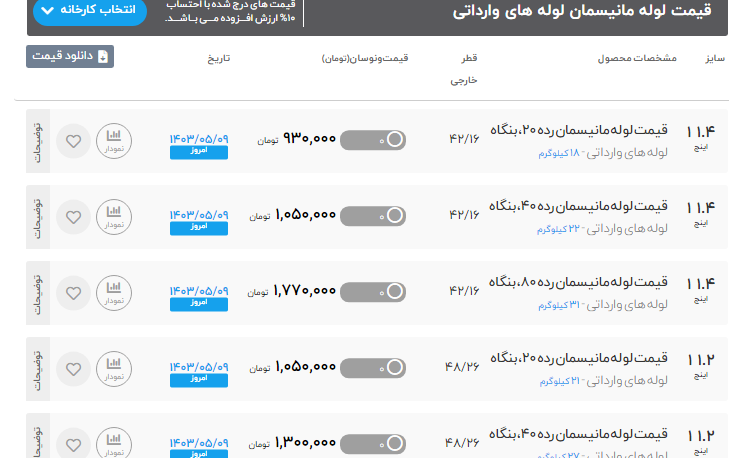Favorite the 930,000 toman pipe with heart icon
This screenshot has width=729, height=458.
(73, 141)
